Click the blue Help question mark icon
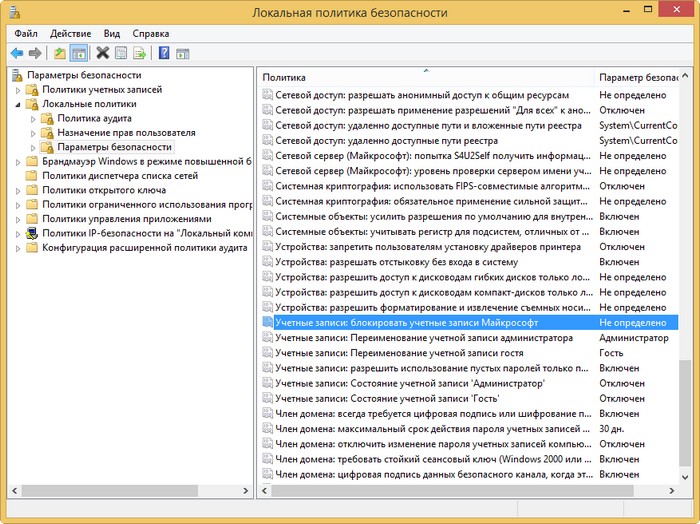This screenshot has height=524, width=700. point(164,53)
